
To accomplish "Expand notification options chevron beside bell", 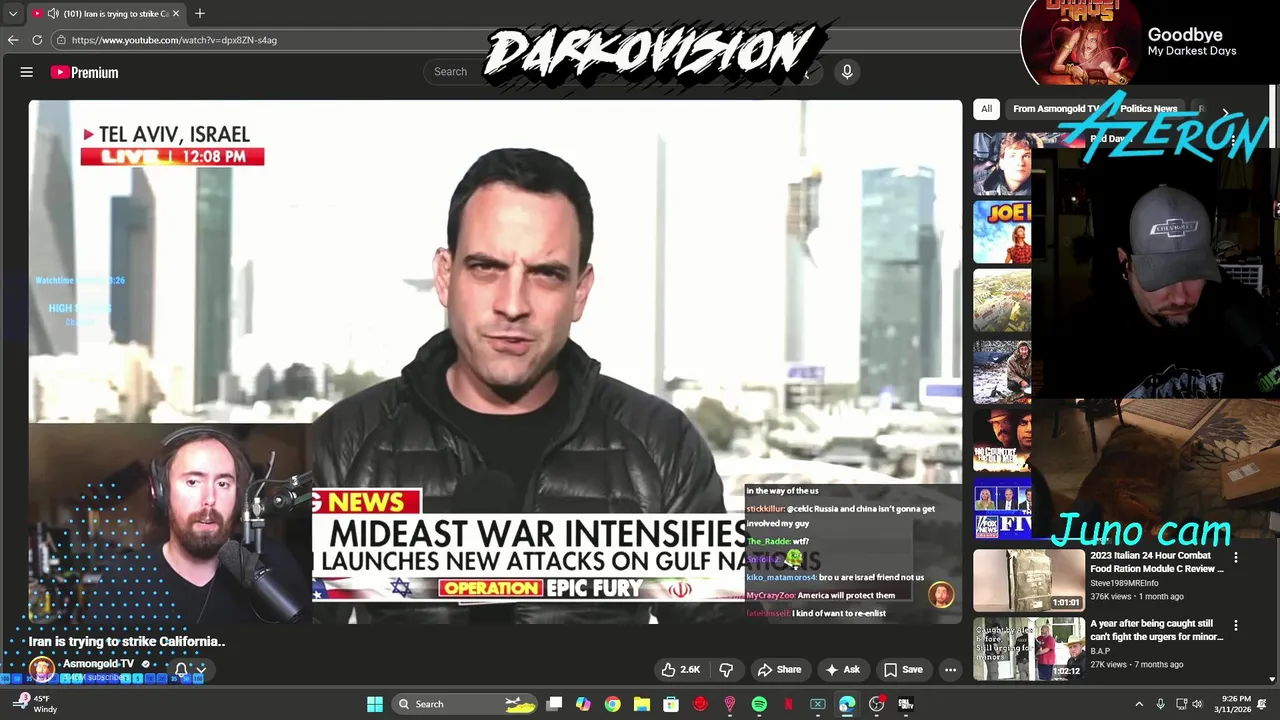I will tap(201, 670).
